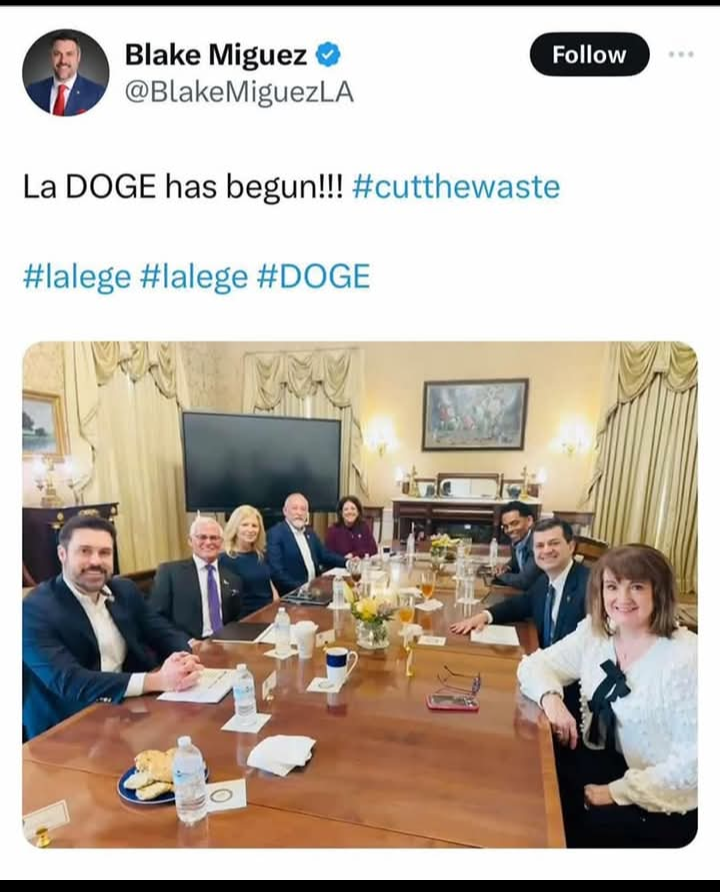Viewport: 720px width, 892px height.
Task: Click the blue verified badge
Action: pos(328,55)
